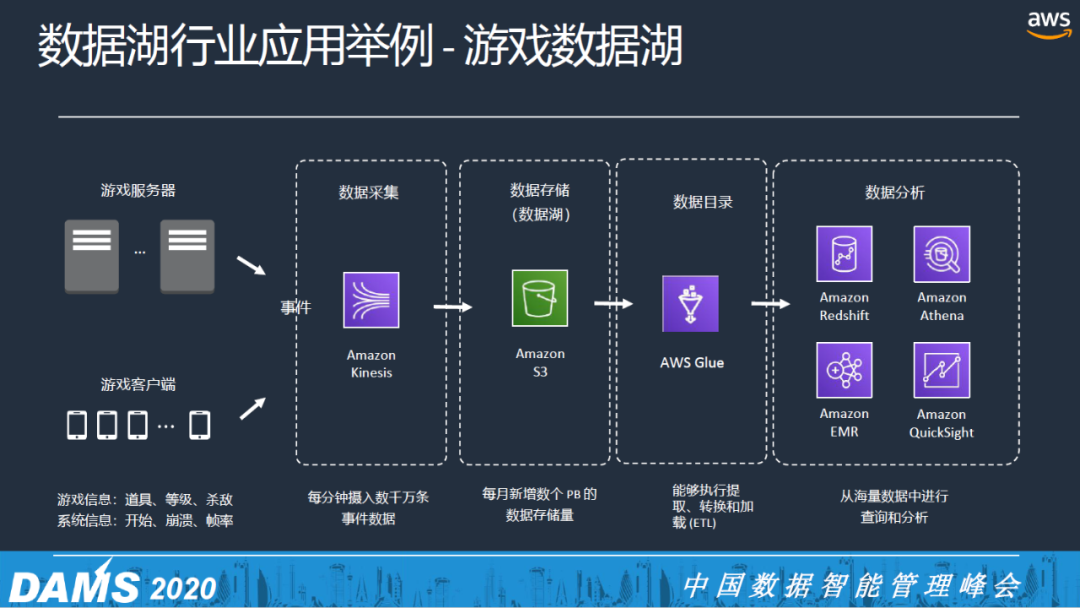Screen dimensions: 1080x608
Task: Click the Amazon Athena label text
Action: pos(942,306)
